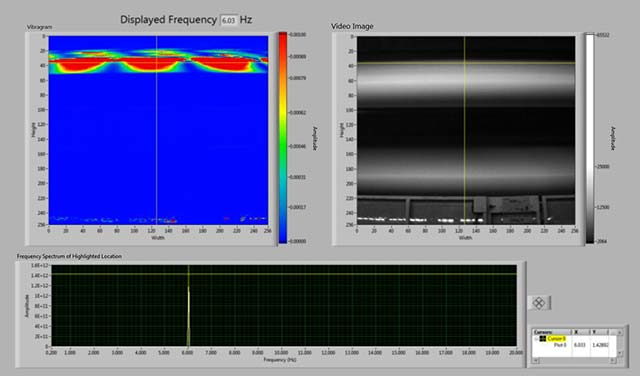Select Cursor 0 in the cursor legend
The width and height of the screenshot is (640, 376).
556,339
